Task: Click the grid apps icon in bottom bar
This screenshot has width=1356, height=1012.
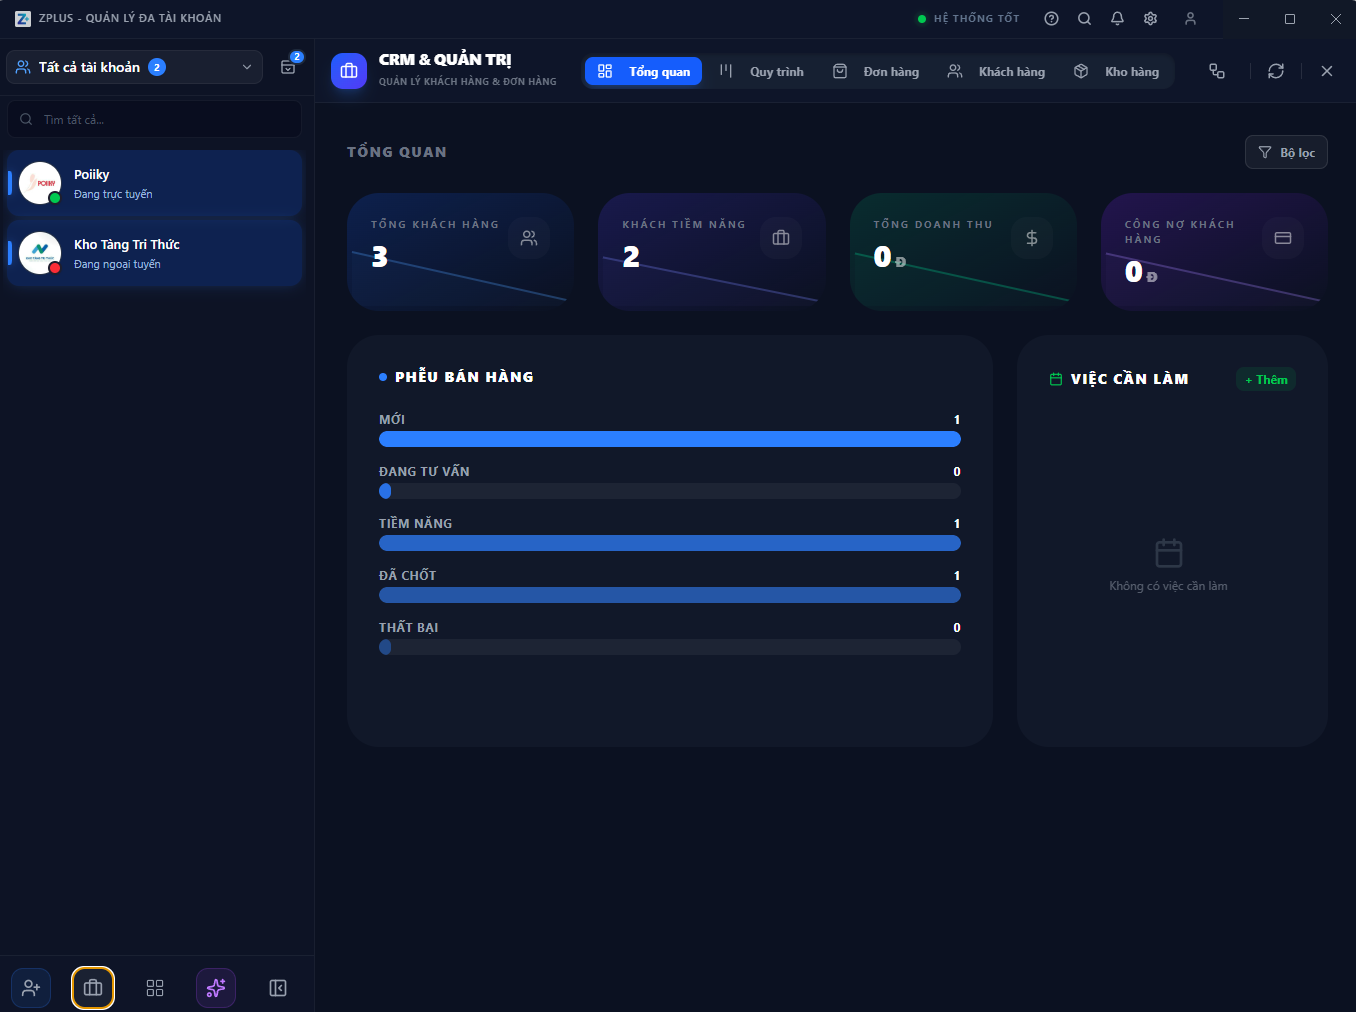Action: [x=155, y=988]
